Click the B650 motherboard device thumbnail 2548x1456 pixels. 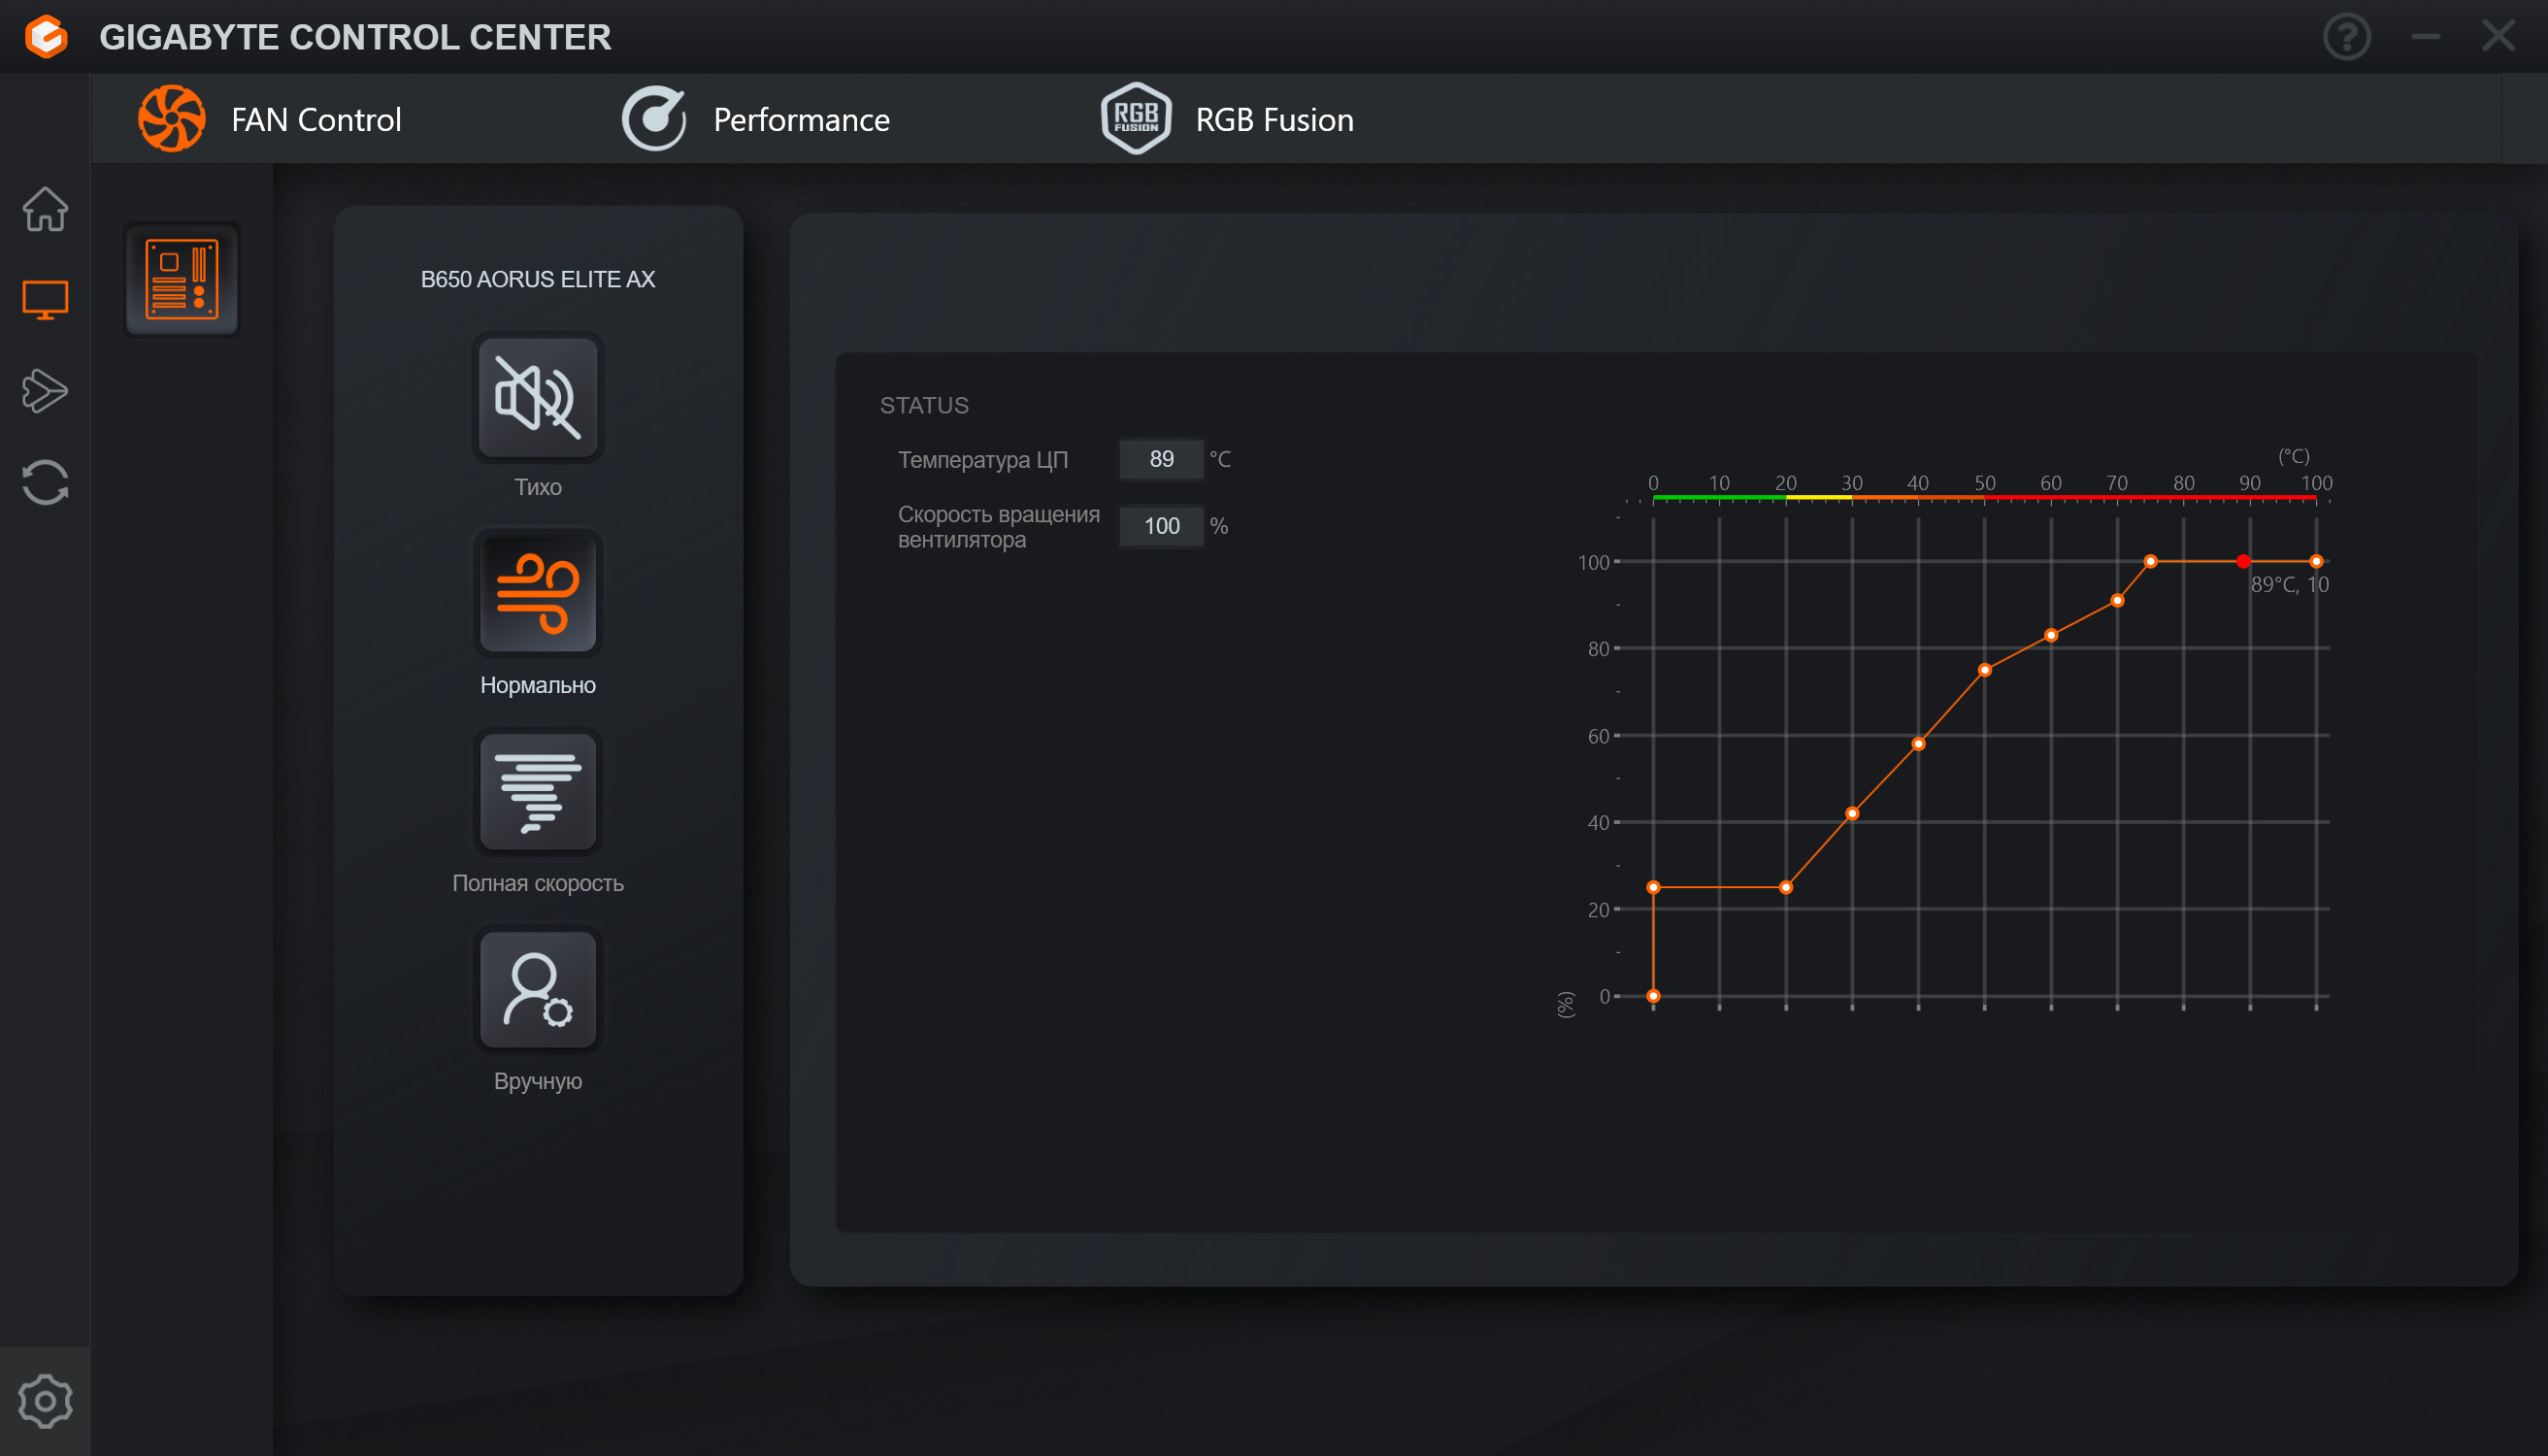coord(181,279)
